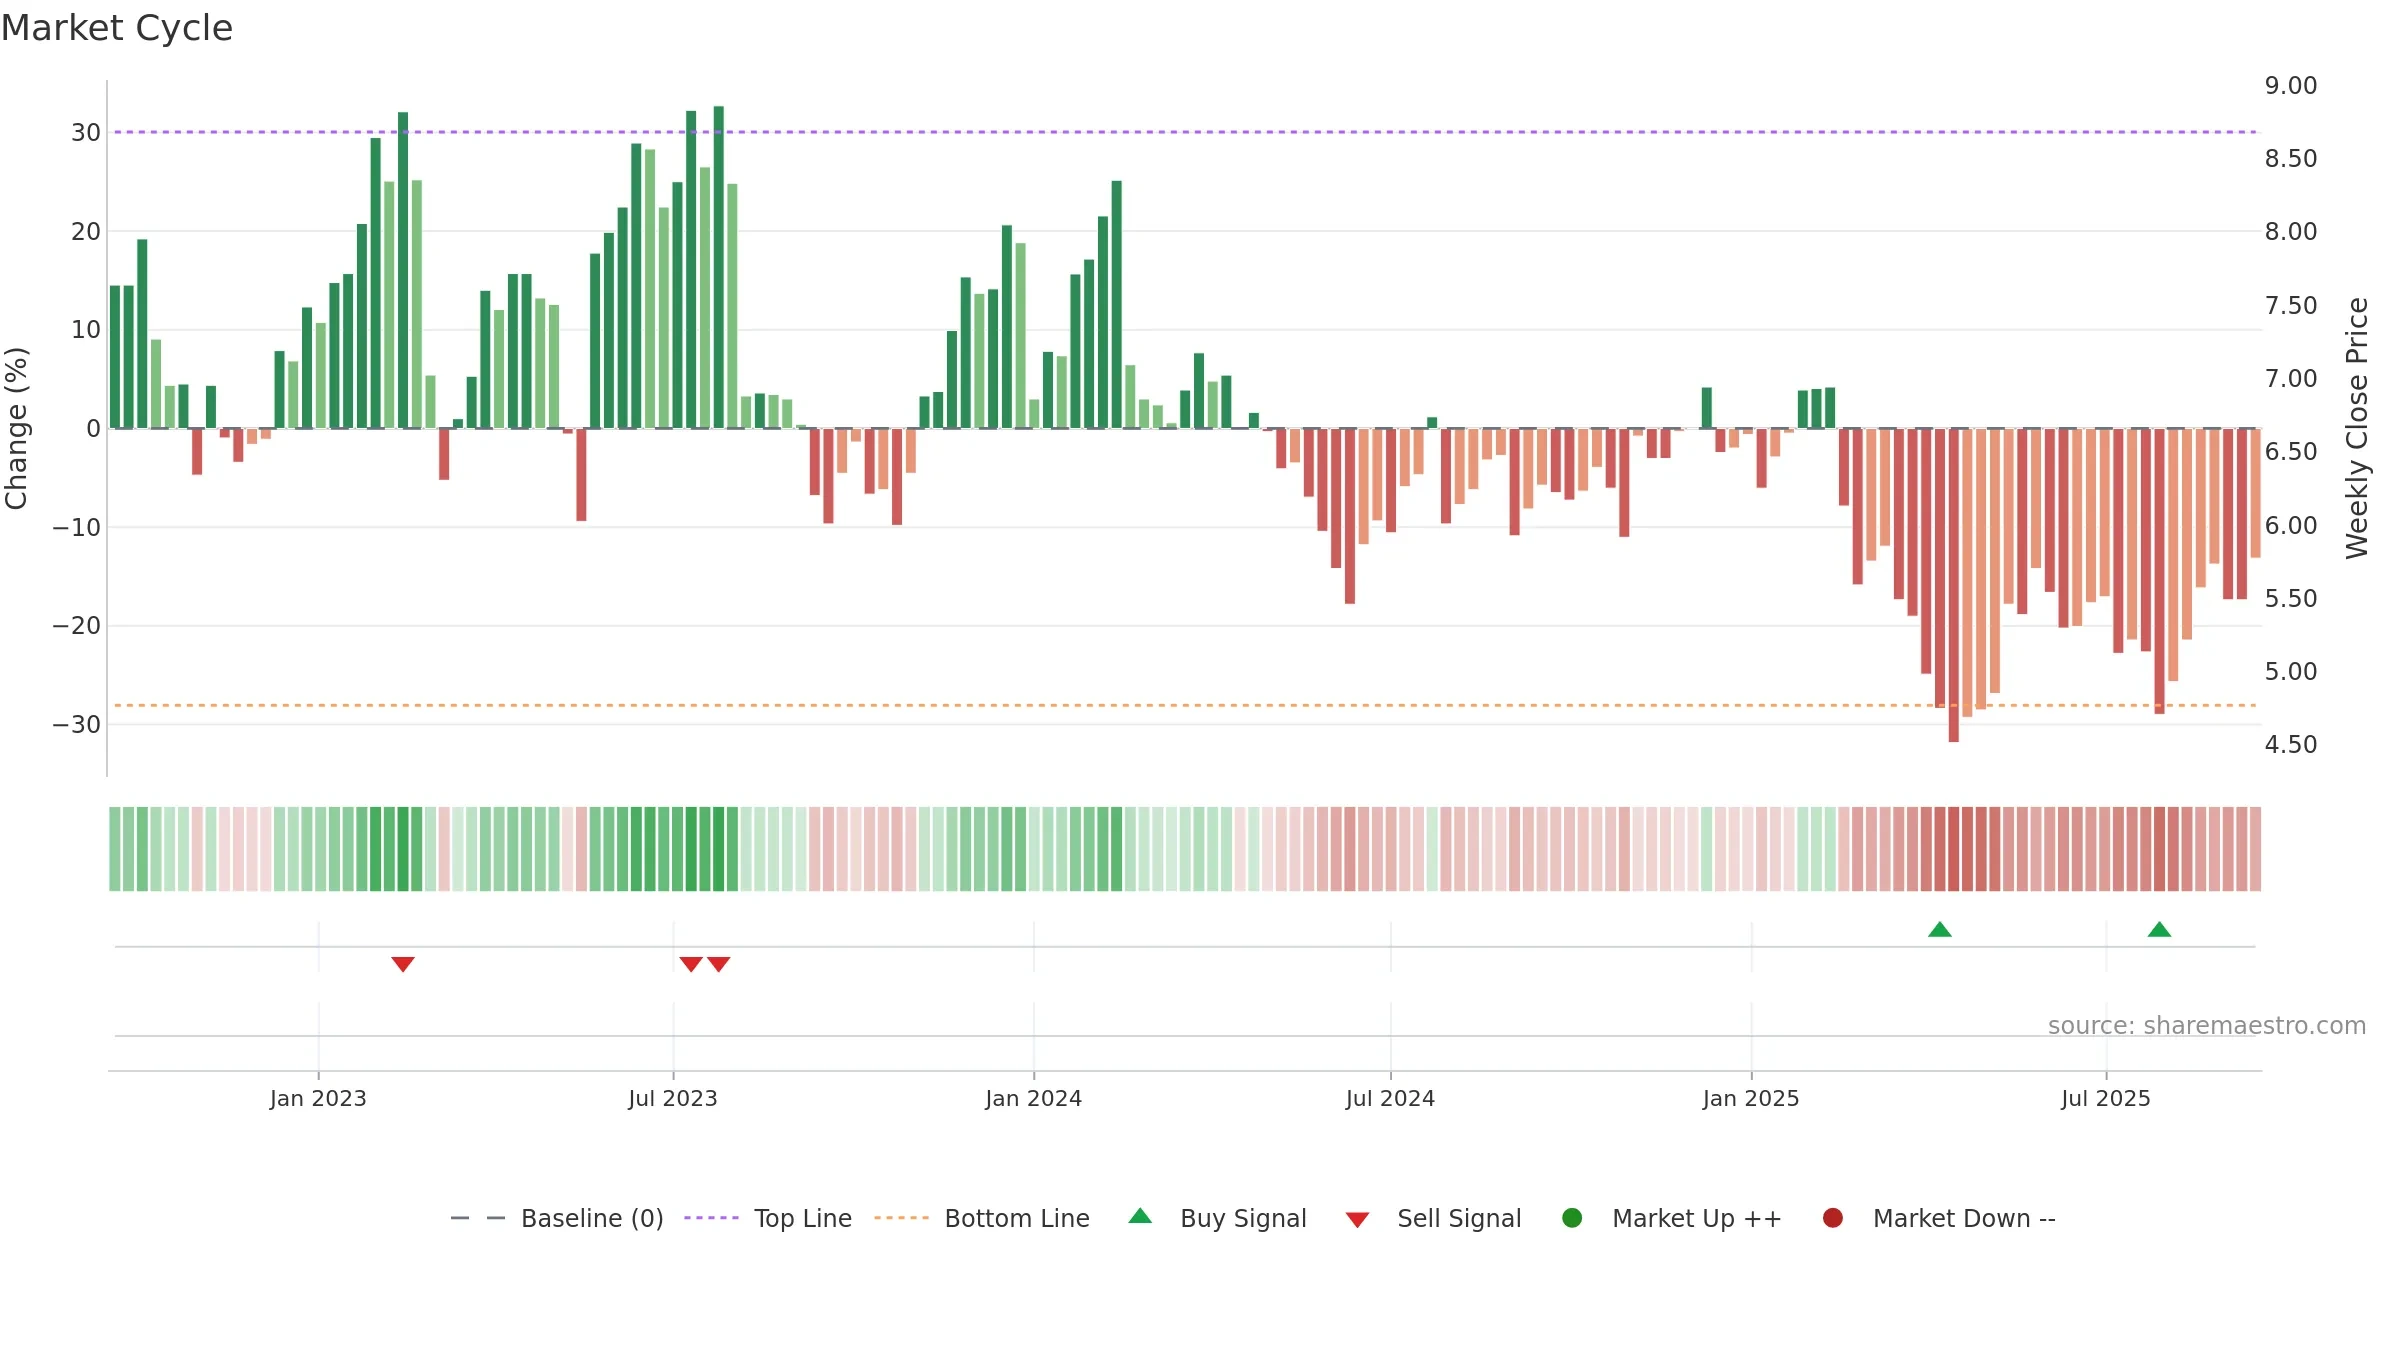Click the Jul 2025 axis label
Image resolution: width=2400 pixels, height=1350 pixels.
point(2106,1098)
